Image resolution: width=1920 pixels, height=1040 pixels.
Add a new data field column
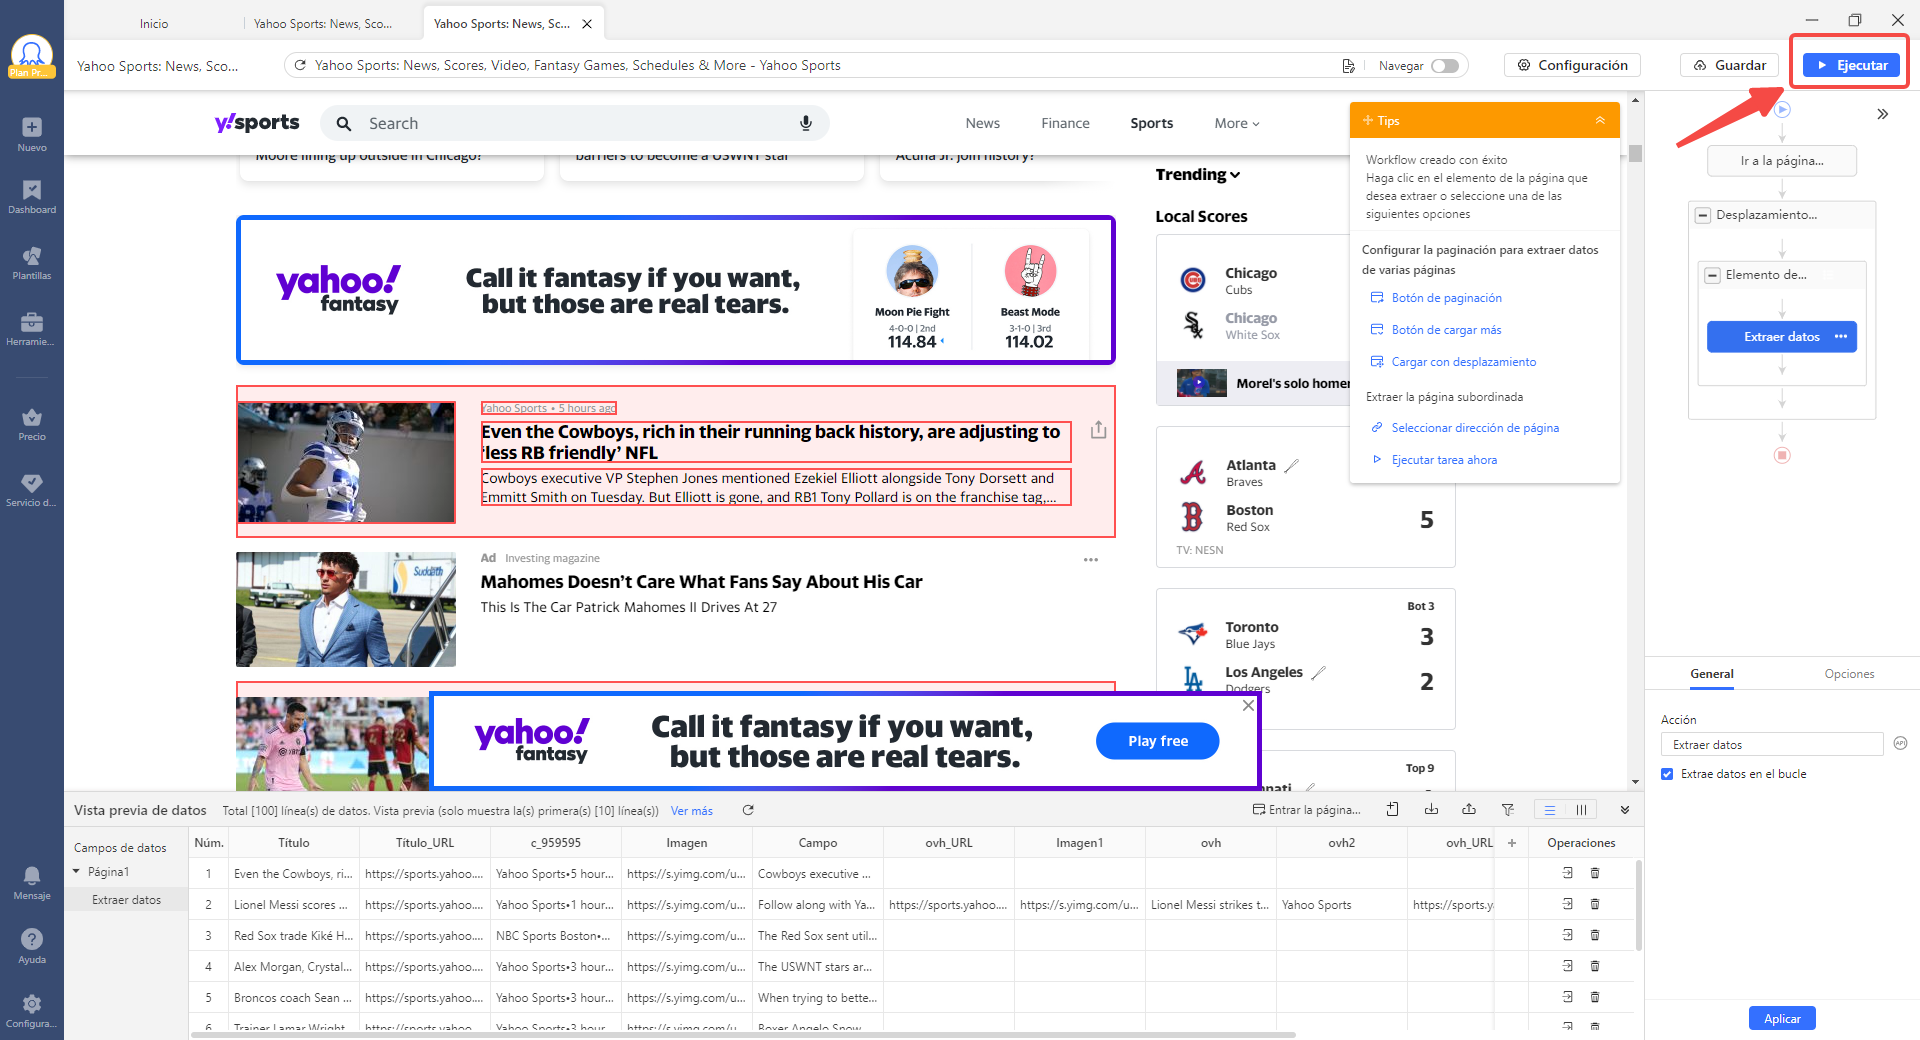[x=1512, y=843]
